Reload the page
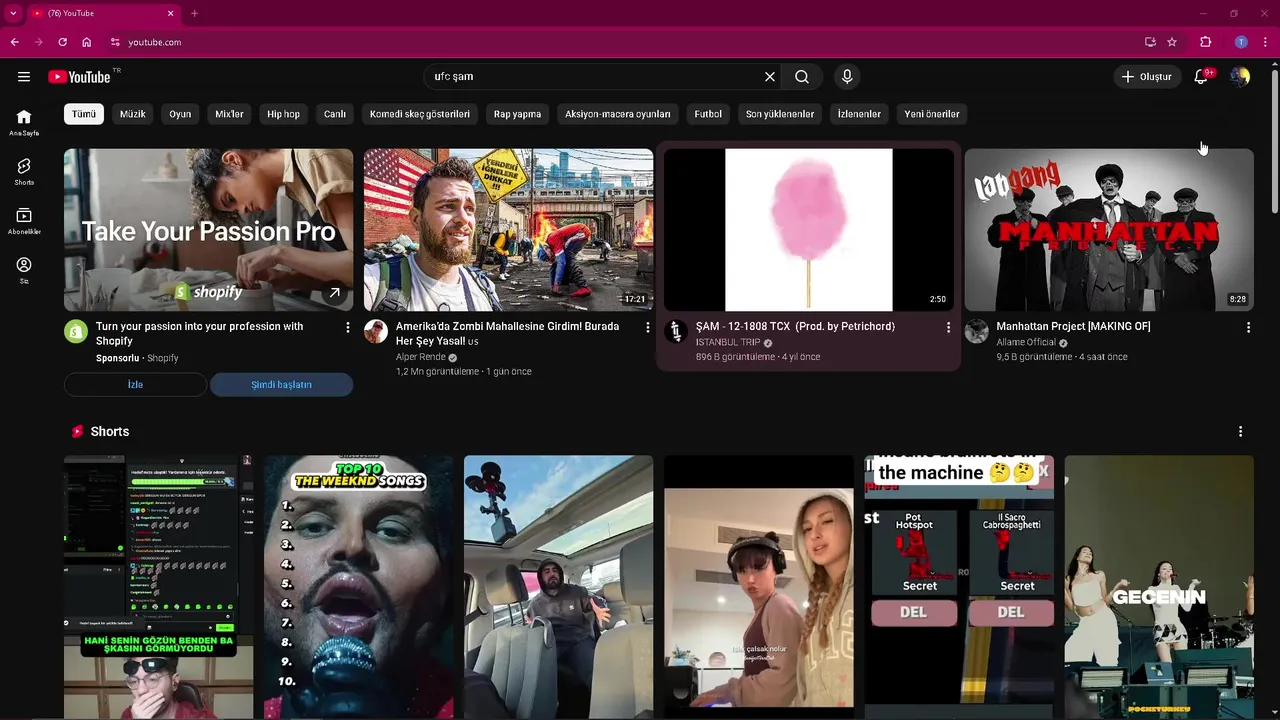The image size is (1280, 720). coord(62,42)
